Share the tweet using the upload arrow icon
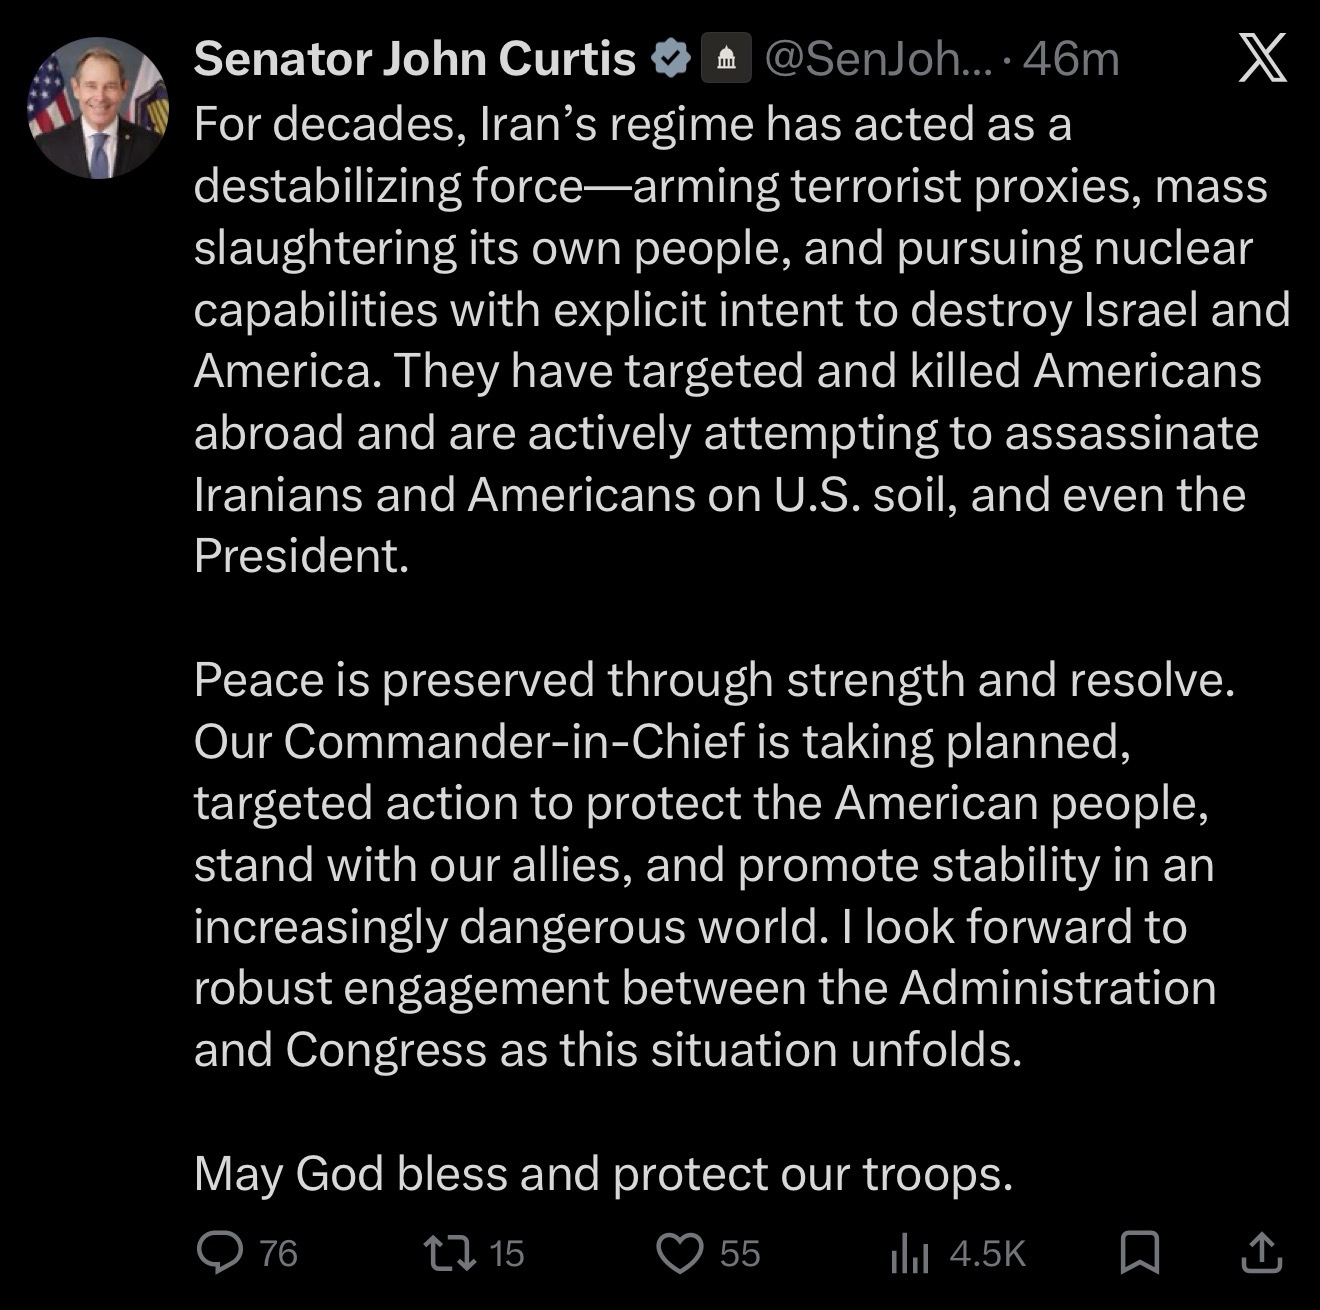The width and height of the screenshot is (1320, 1310). pos(1261,1252)
